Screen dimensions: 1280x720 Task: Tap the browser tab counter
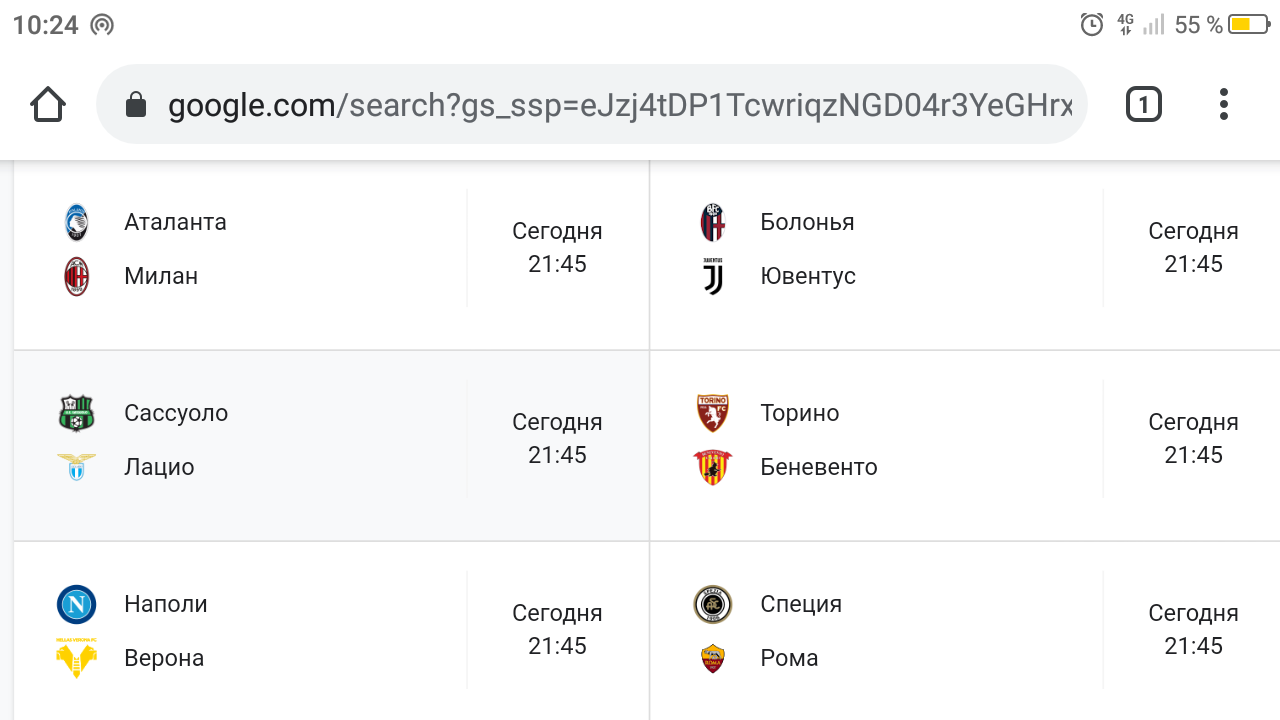click(x=1143, y=103)
